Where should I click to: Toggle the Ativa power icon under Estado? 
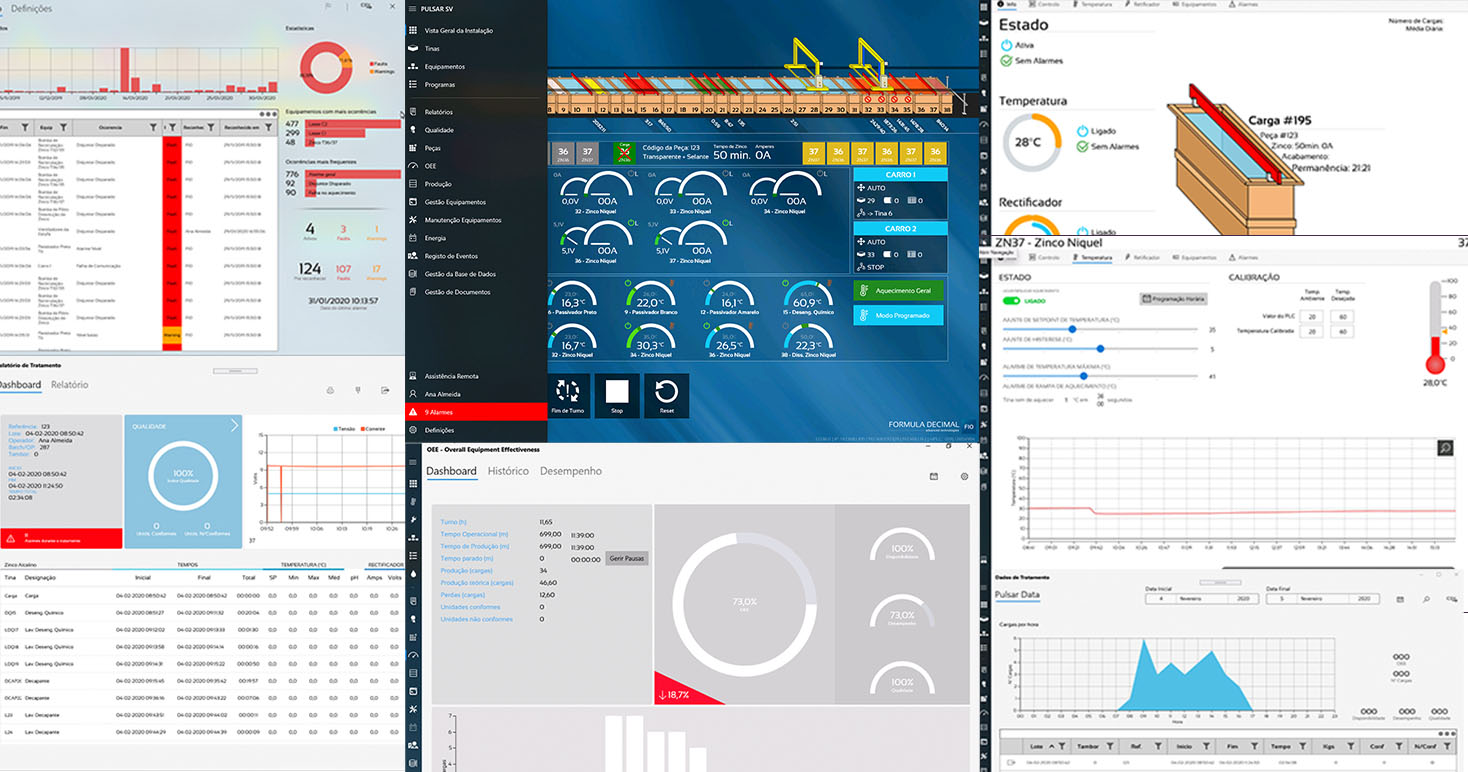point(1006,45)
